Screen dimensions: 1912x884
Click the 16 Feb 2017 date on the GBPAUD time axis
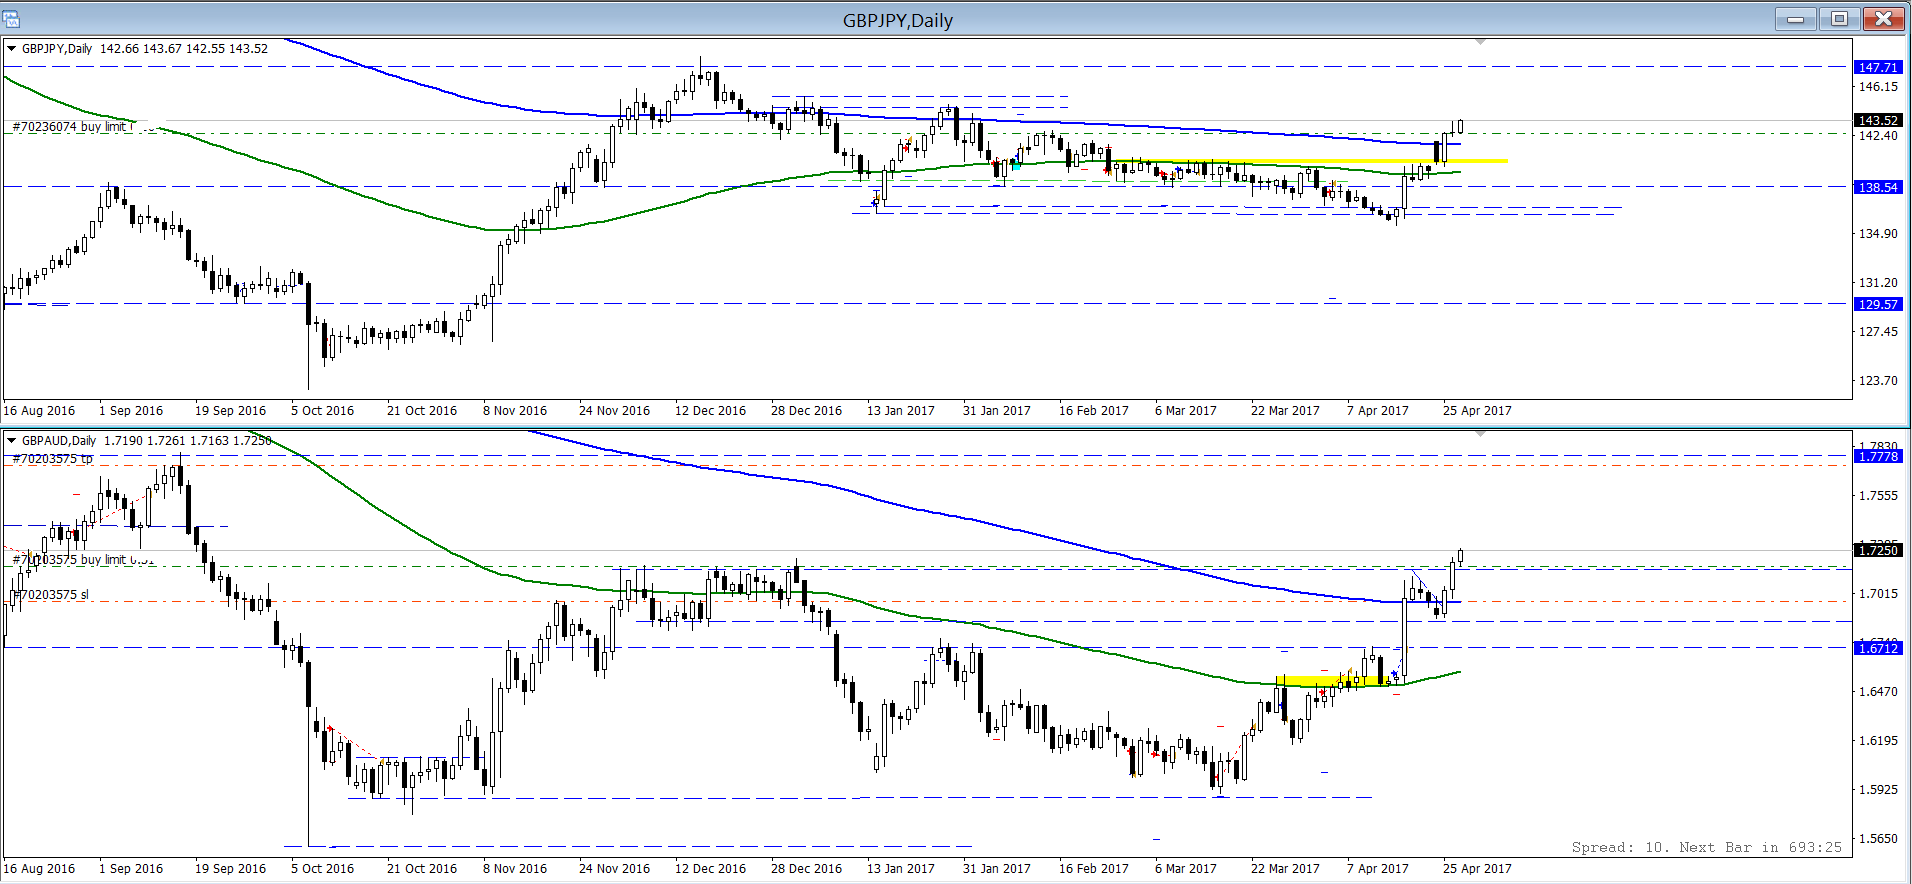coord(1094,869)
